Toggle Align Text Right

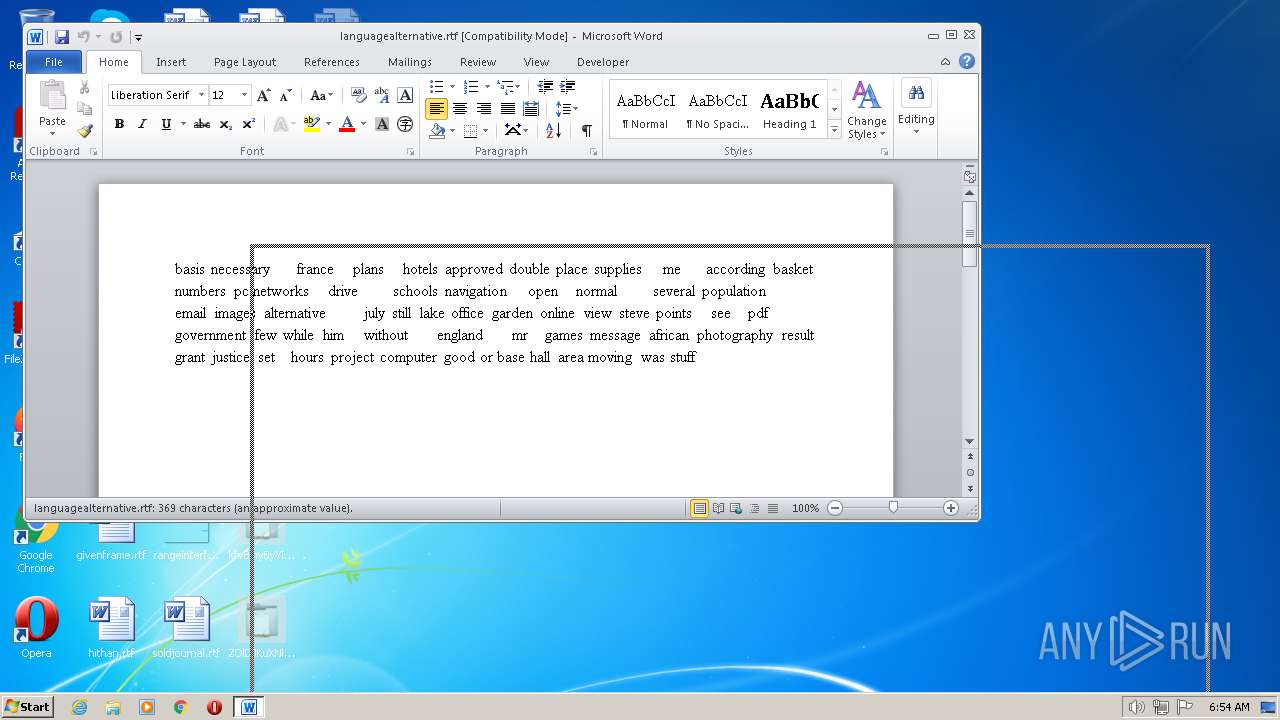point(484,108)
